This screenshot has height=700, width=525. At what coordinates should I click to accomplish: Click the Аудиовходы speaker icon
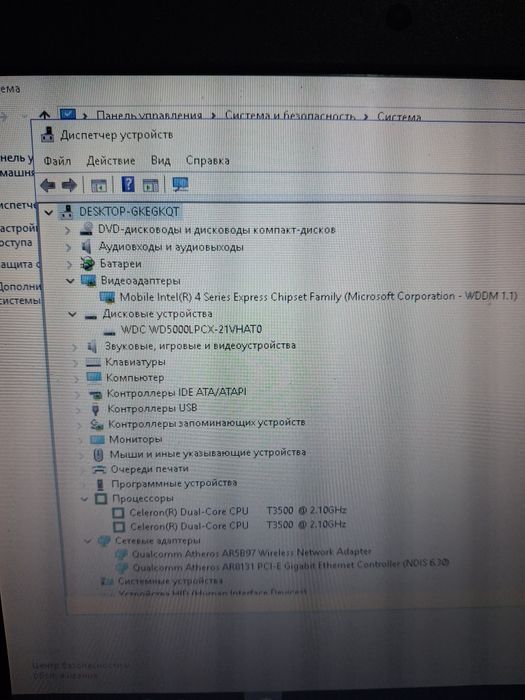point(87,246)
